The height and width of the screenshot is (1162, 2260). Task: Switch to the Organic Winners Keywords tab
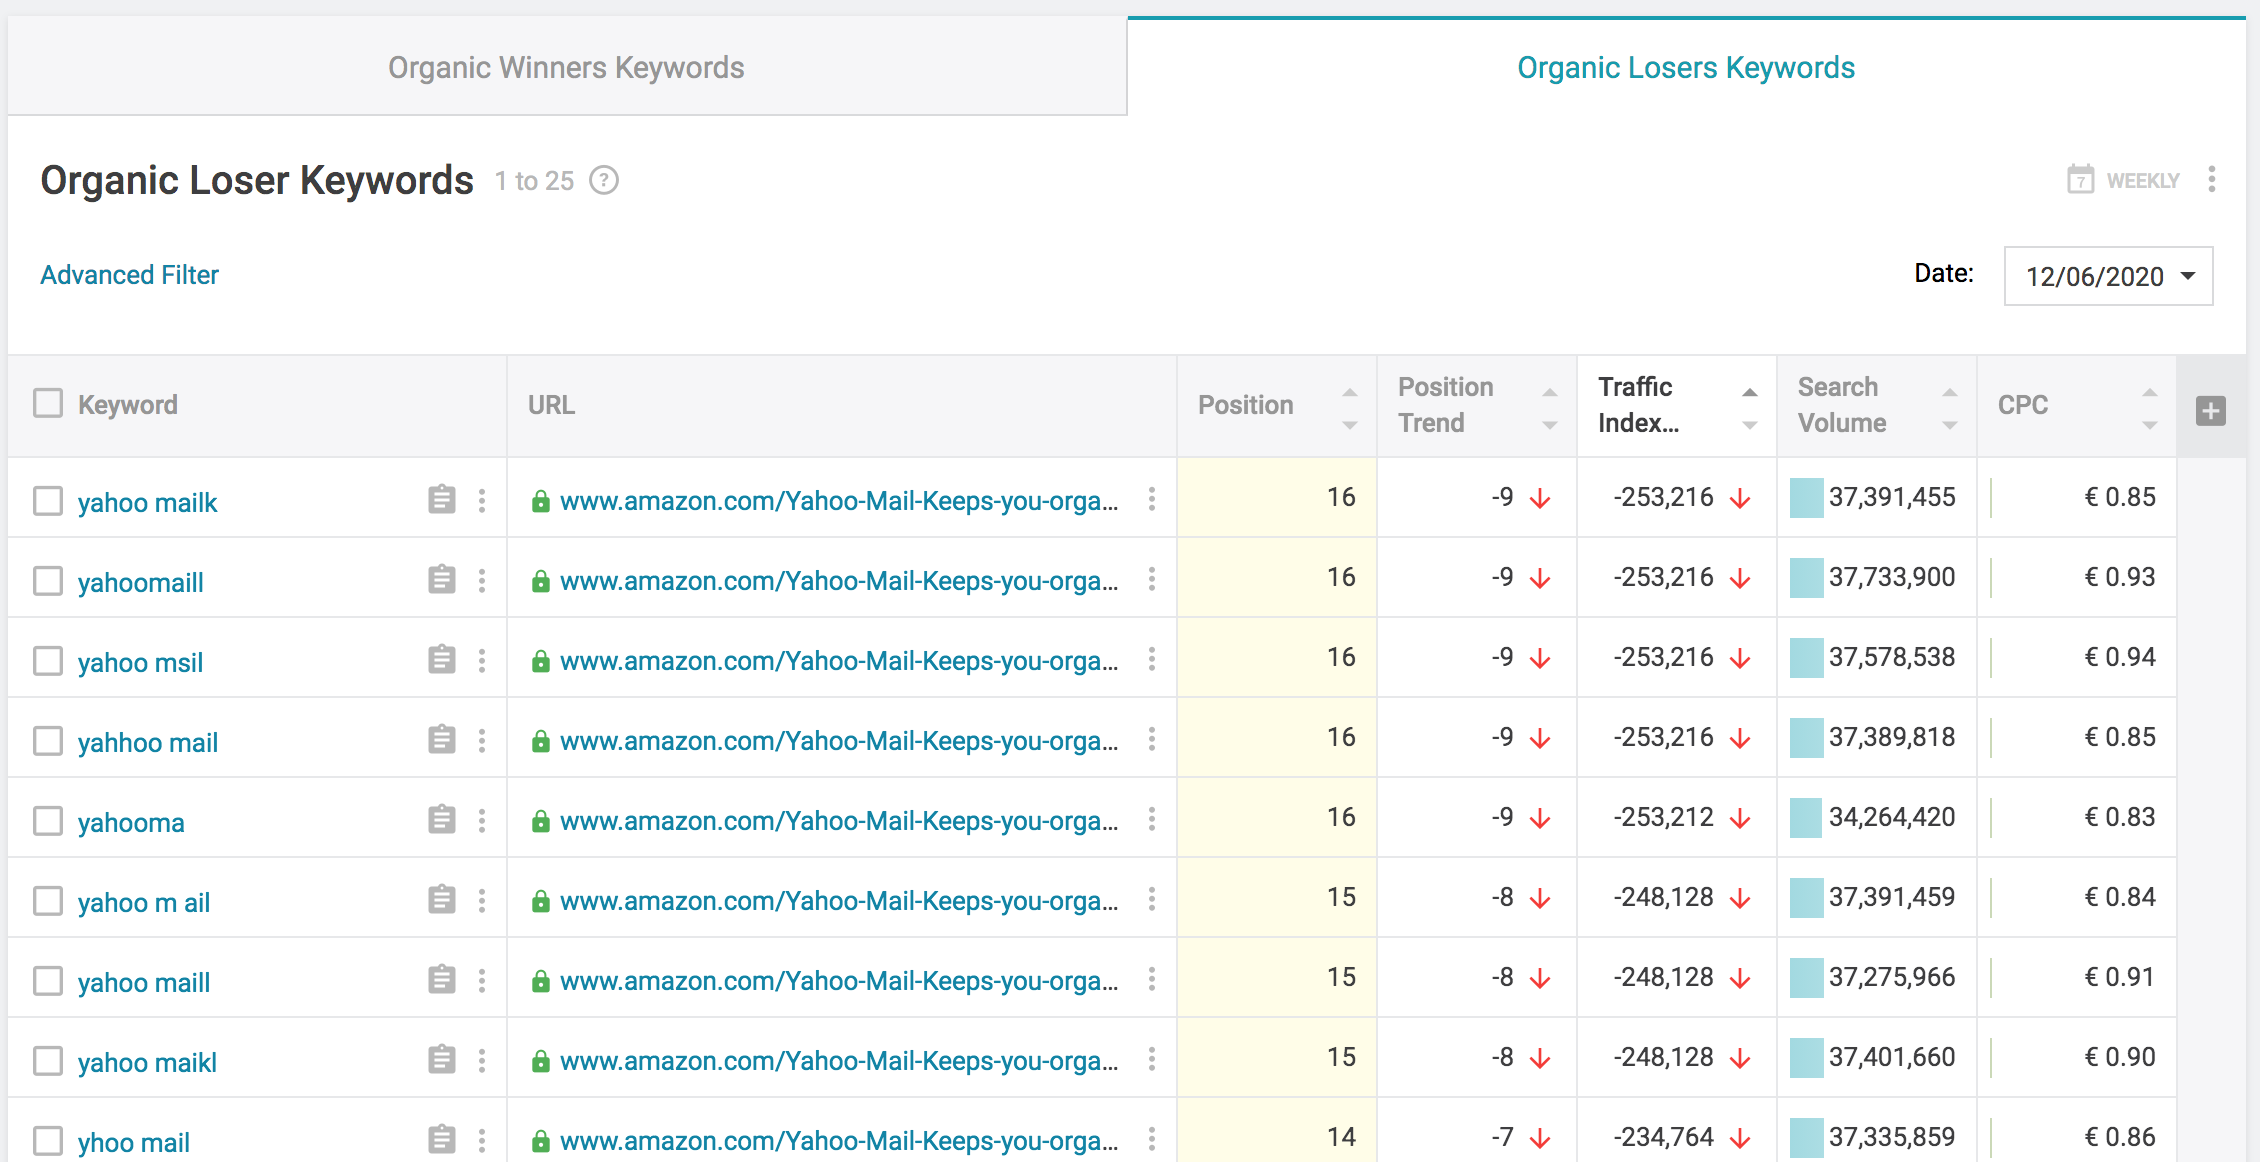point(567,67)
